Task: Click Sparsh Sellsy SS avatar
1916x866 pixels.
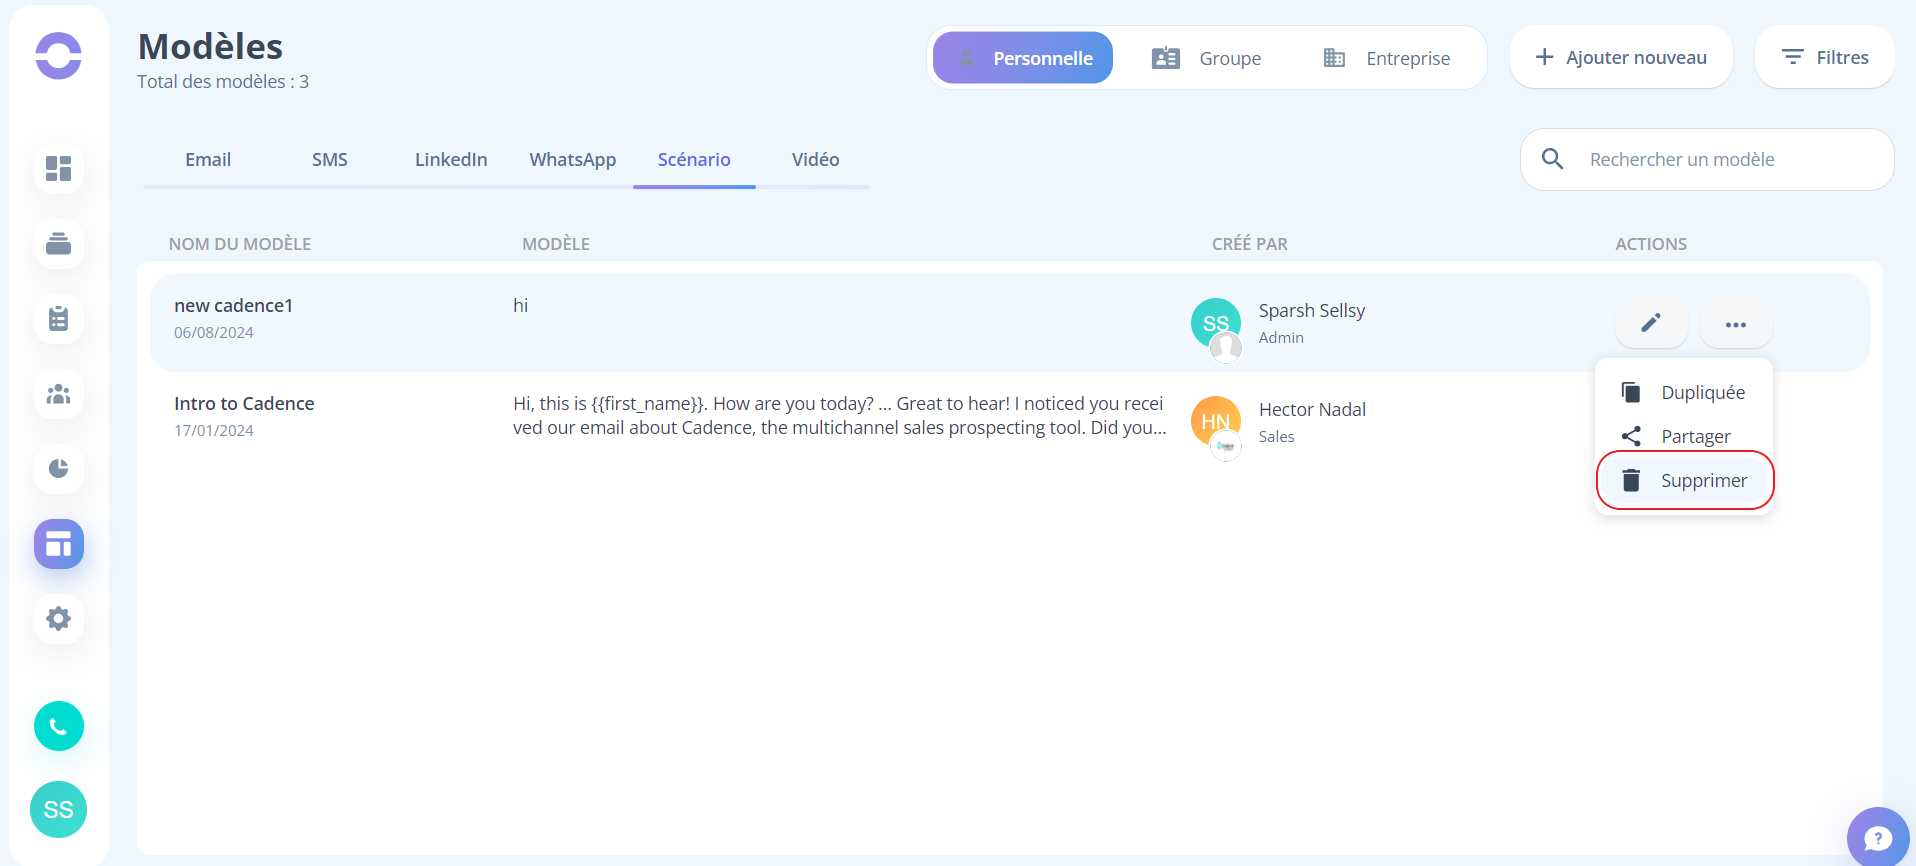Action: point(1216,323)
